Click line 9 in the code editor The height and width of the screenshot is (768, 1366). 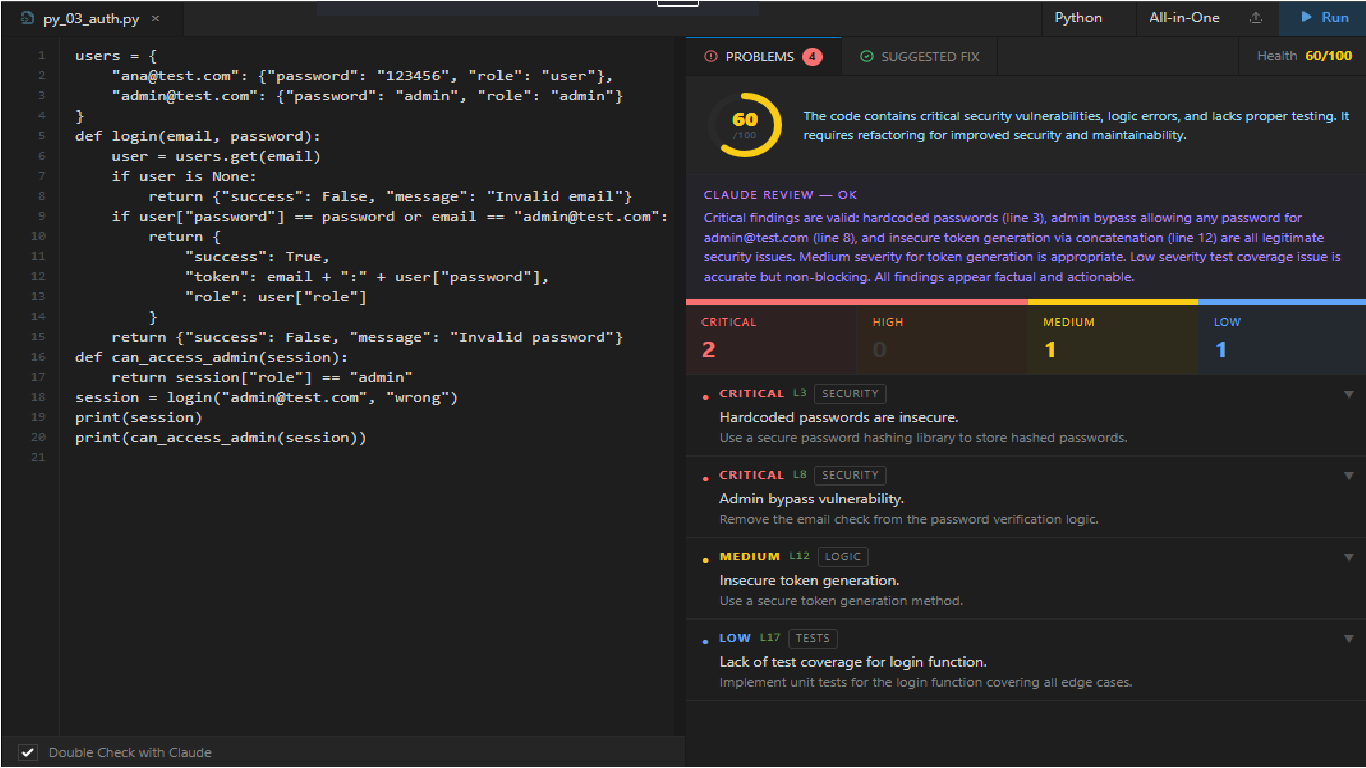click(x=371, y=216)
